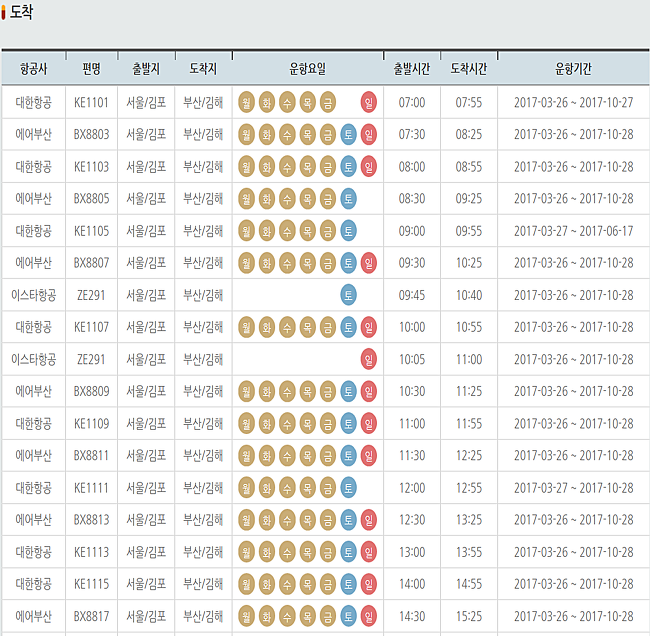Click the 10:05 departure time
This screenshot has width=650, height=636.
(x=412, y=359)
